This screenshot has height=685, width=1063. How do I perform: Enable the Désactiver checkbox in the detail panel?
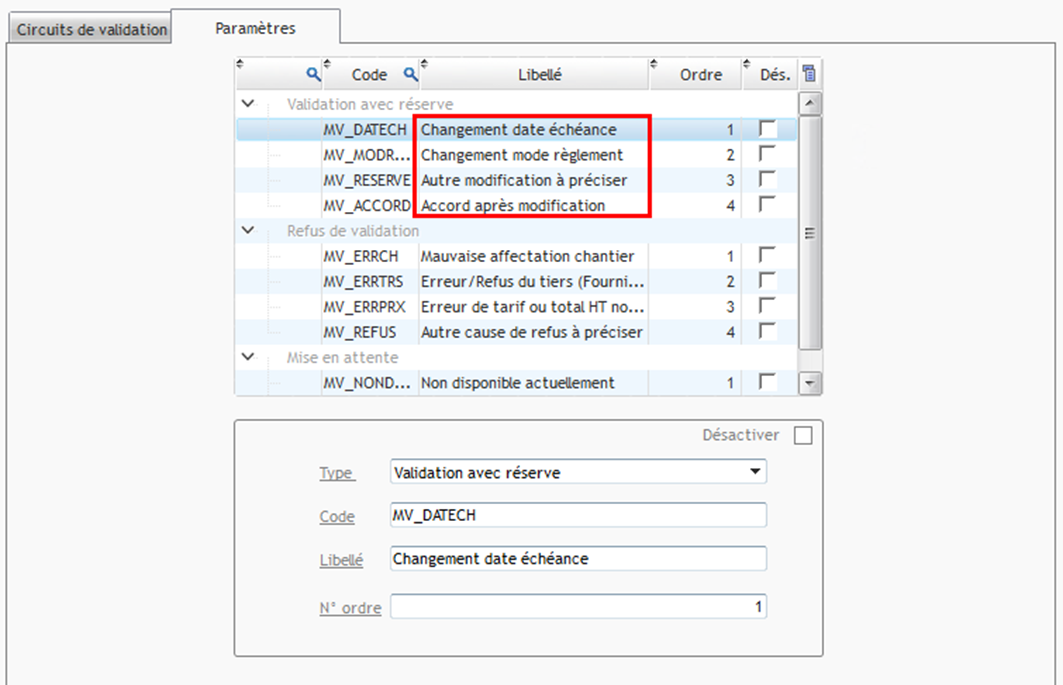point(801,434)
